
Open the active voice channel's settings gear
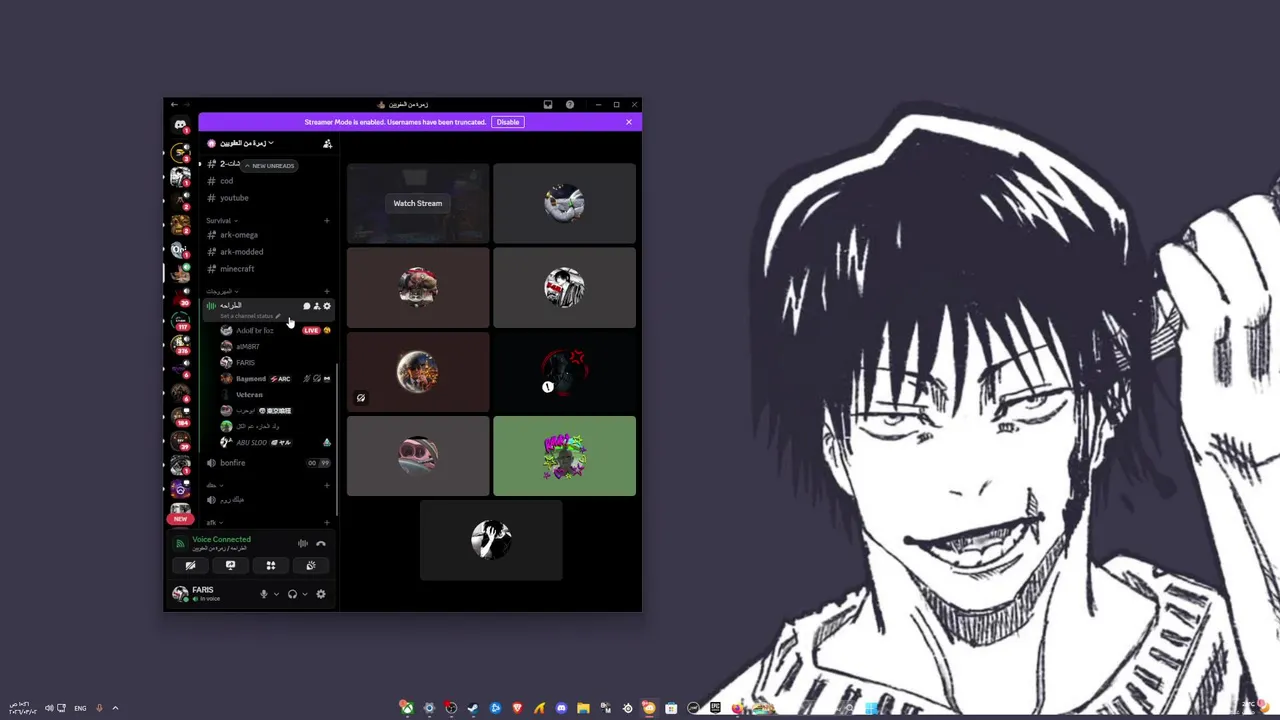327,306
